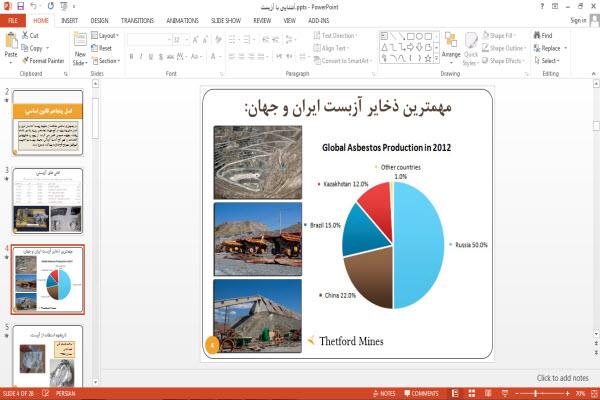This screenshot has height=400, width=600.
Task: Click the Sign in link
Action: coord(578,20)
